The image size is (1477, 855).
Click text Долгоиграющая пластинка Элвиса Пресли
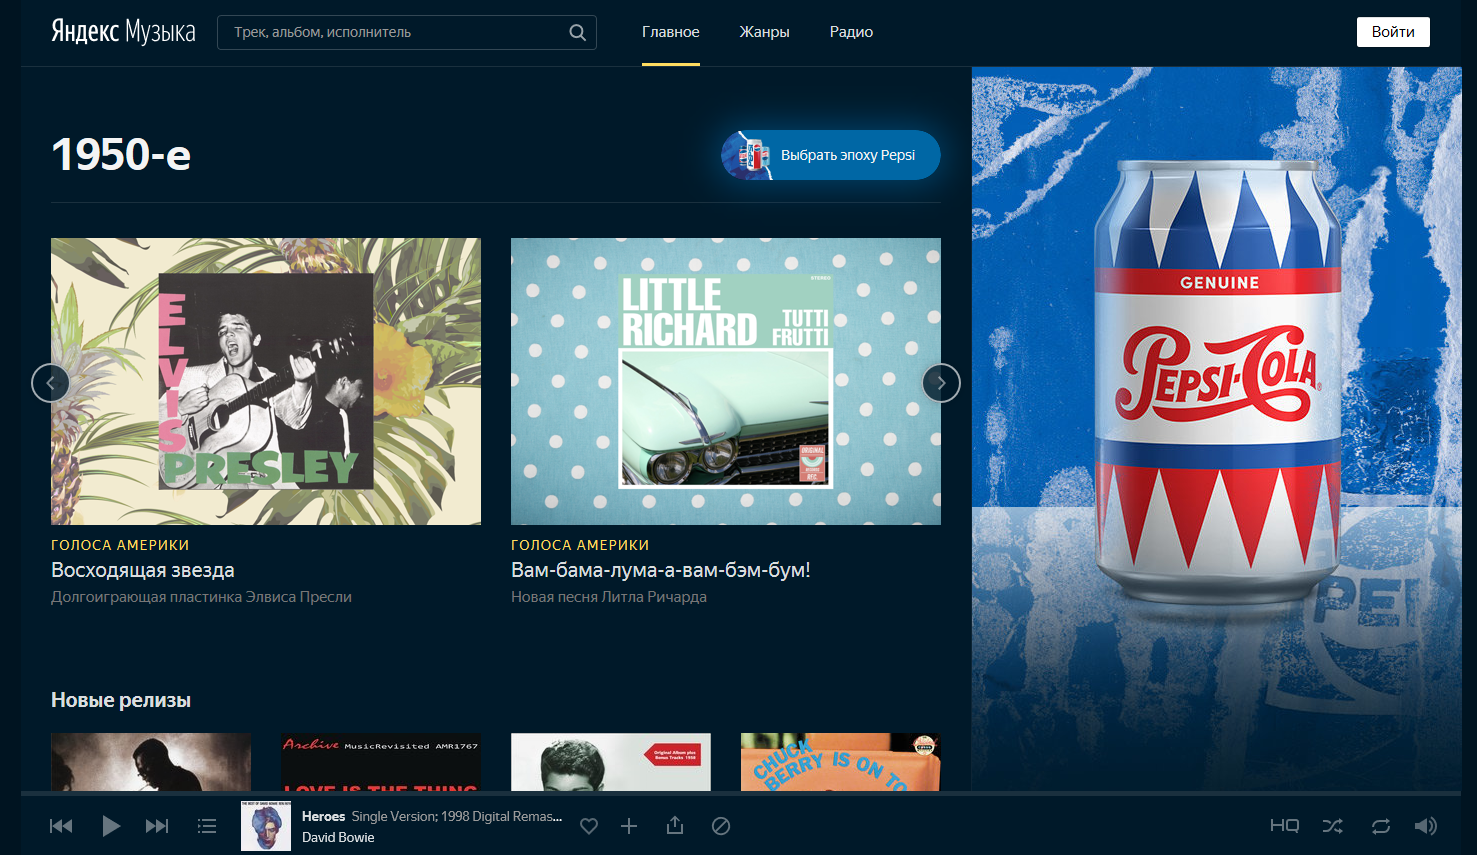coord(201,597)
